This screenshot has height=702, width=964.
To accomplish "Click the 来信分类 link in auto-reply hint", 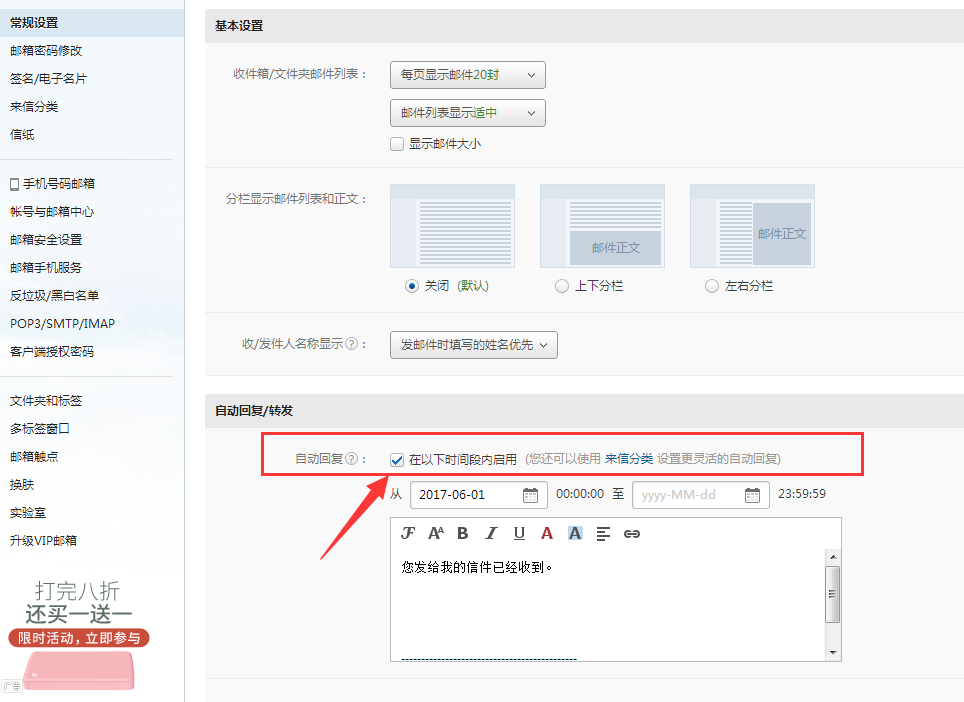I will click(x=629, y=459).
